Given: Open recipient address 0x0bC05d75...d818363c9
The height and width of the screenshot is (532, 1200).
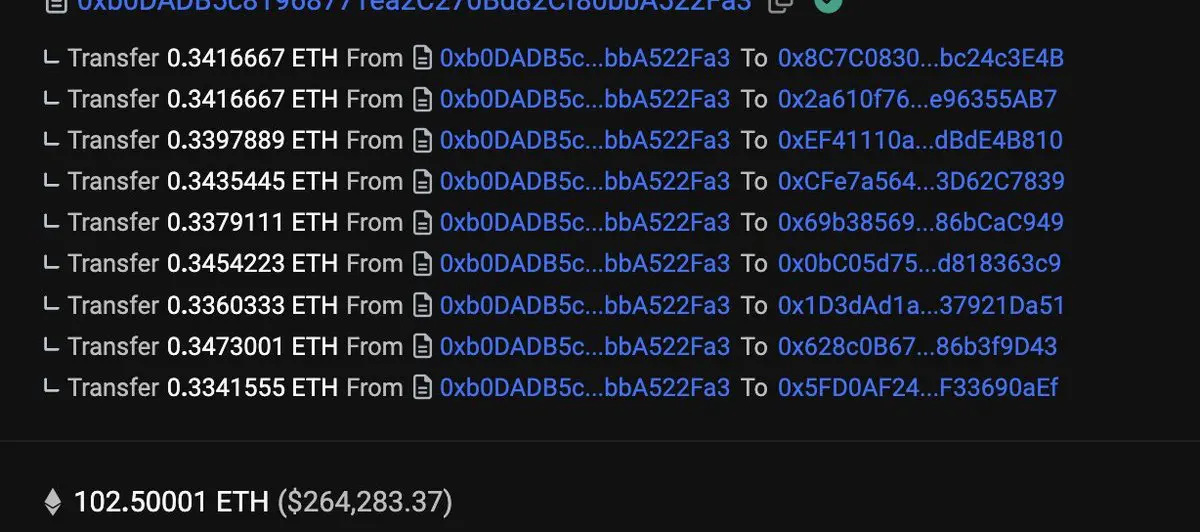Looking at the screenshot, I should 919,263.
